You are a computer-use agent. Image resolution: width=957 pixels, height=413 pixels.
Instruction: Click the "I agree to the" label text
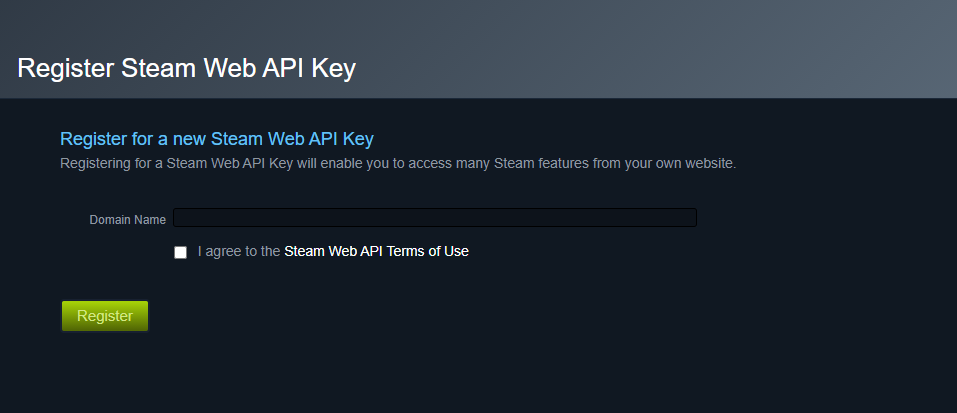click(x=239, y=252)
